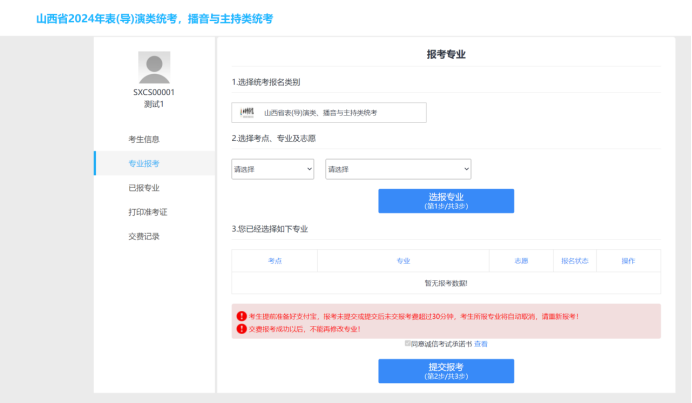
Task: Open the 查看 link beside the pledge
Action: [x=481, y=344]
